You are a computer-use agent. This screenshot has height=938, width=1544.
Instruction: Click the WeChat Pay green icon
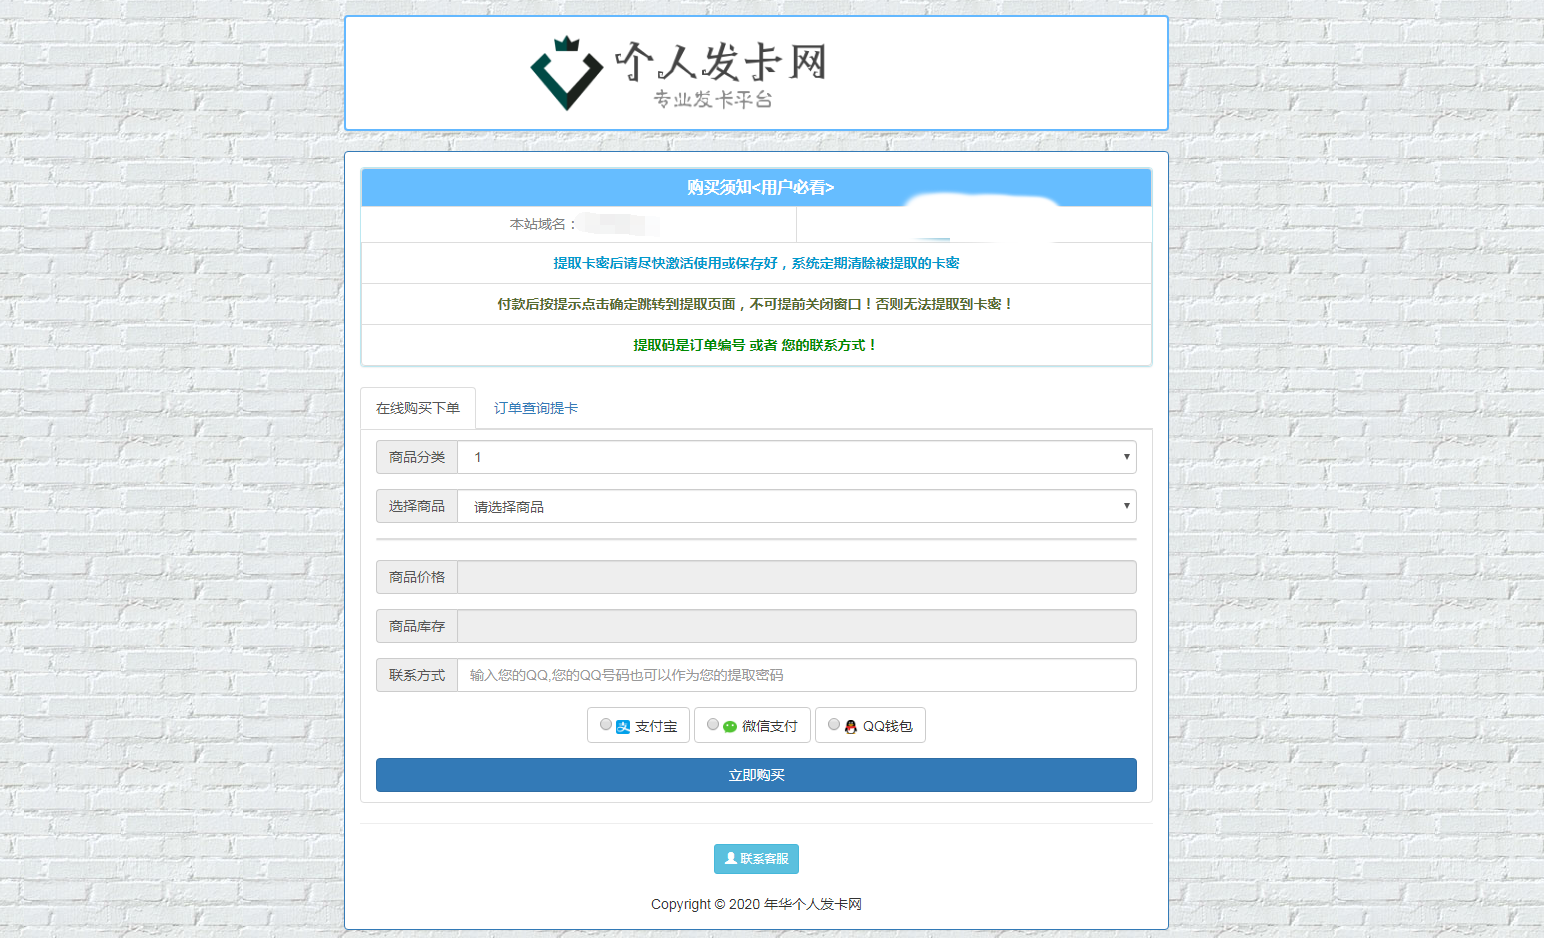[730, 727]
